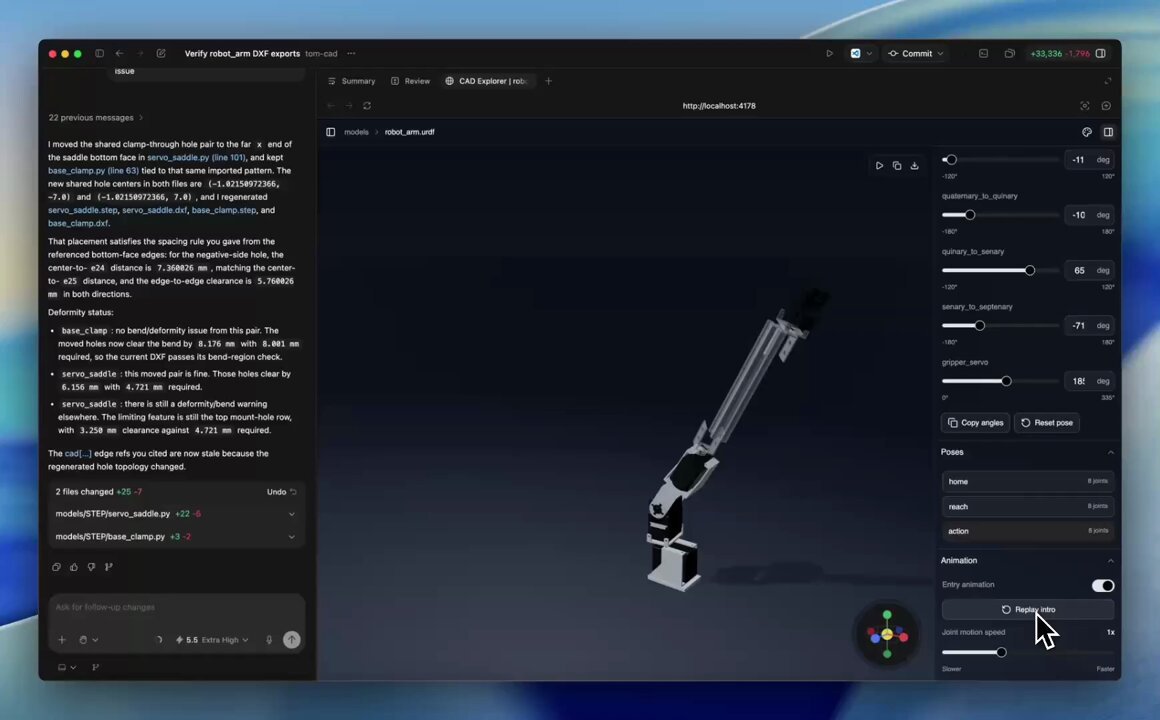Viewport: 1160px width, 720px height.
Task: Click the senary_to_septenary degree value field
Action: pyautogui.click(x=1079, y=326)
